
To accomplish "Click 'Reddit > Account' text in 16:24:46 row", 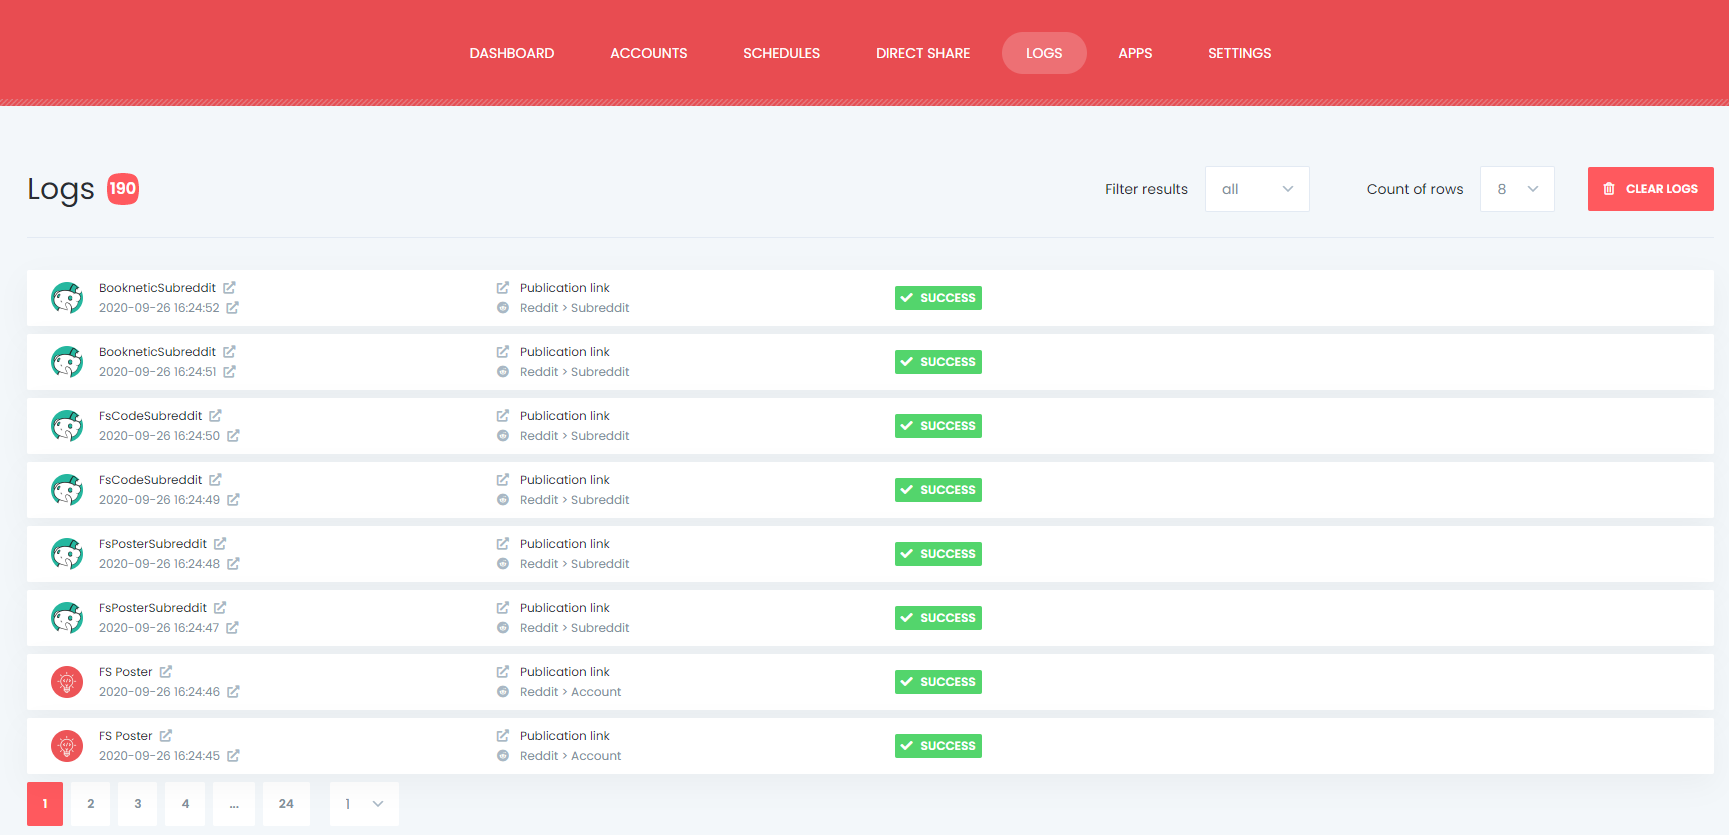I will click(570, 692).
